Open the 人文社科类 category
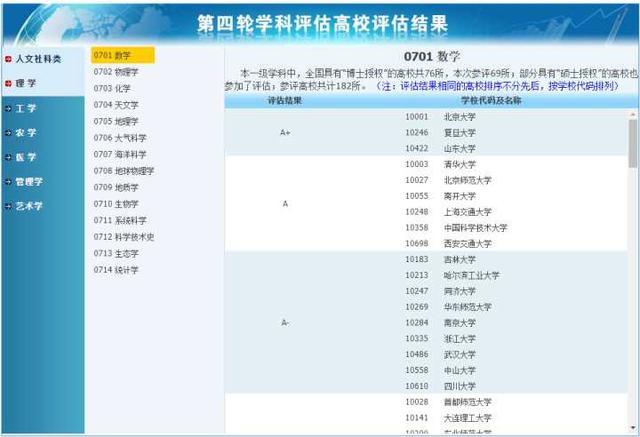The height and width of the screenshot is (437, 640). tap(38, 59)
